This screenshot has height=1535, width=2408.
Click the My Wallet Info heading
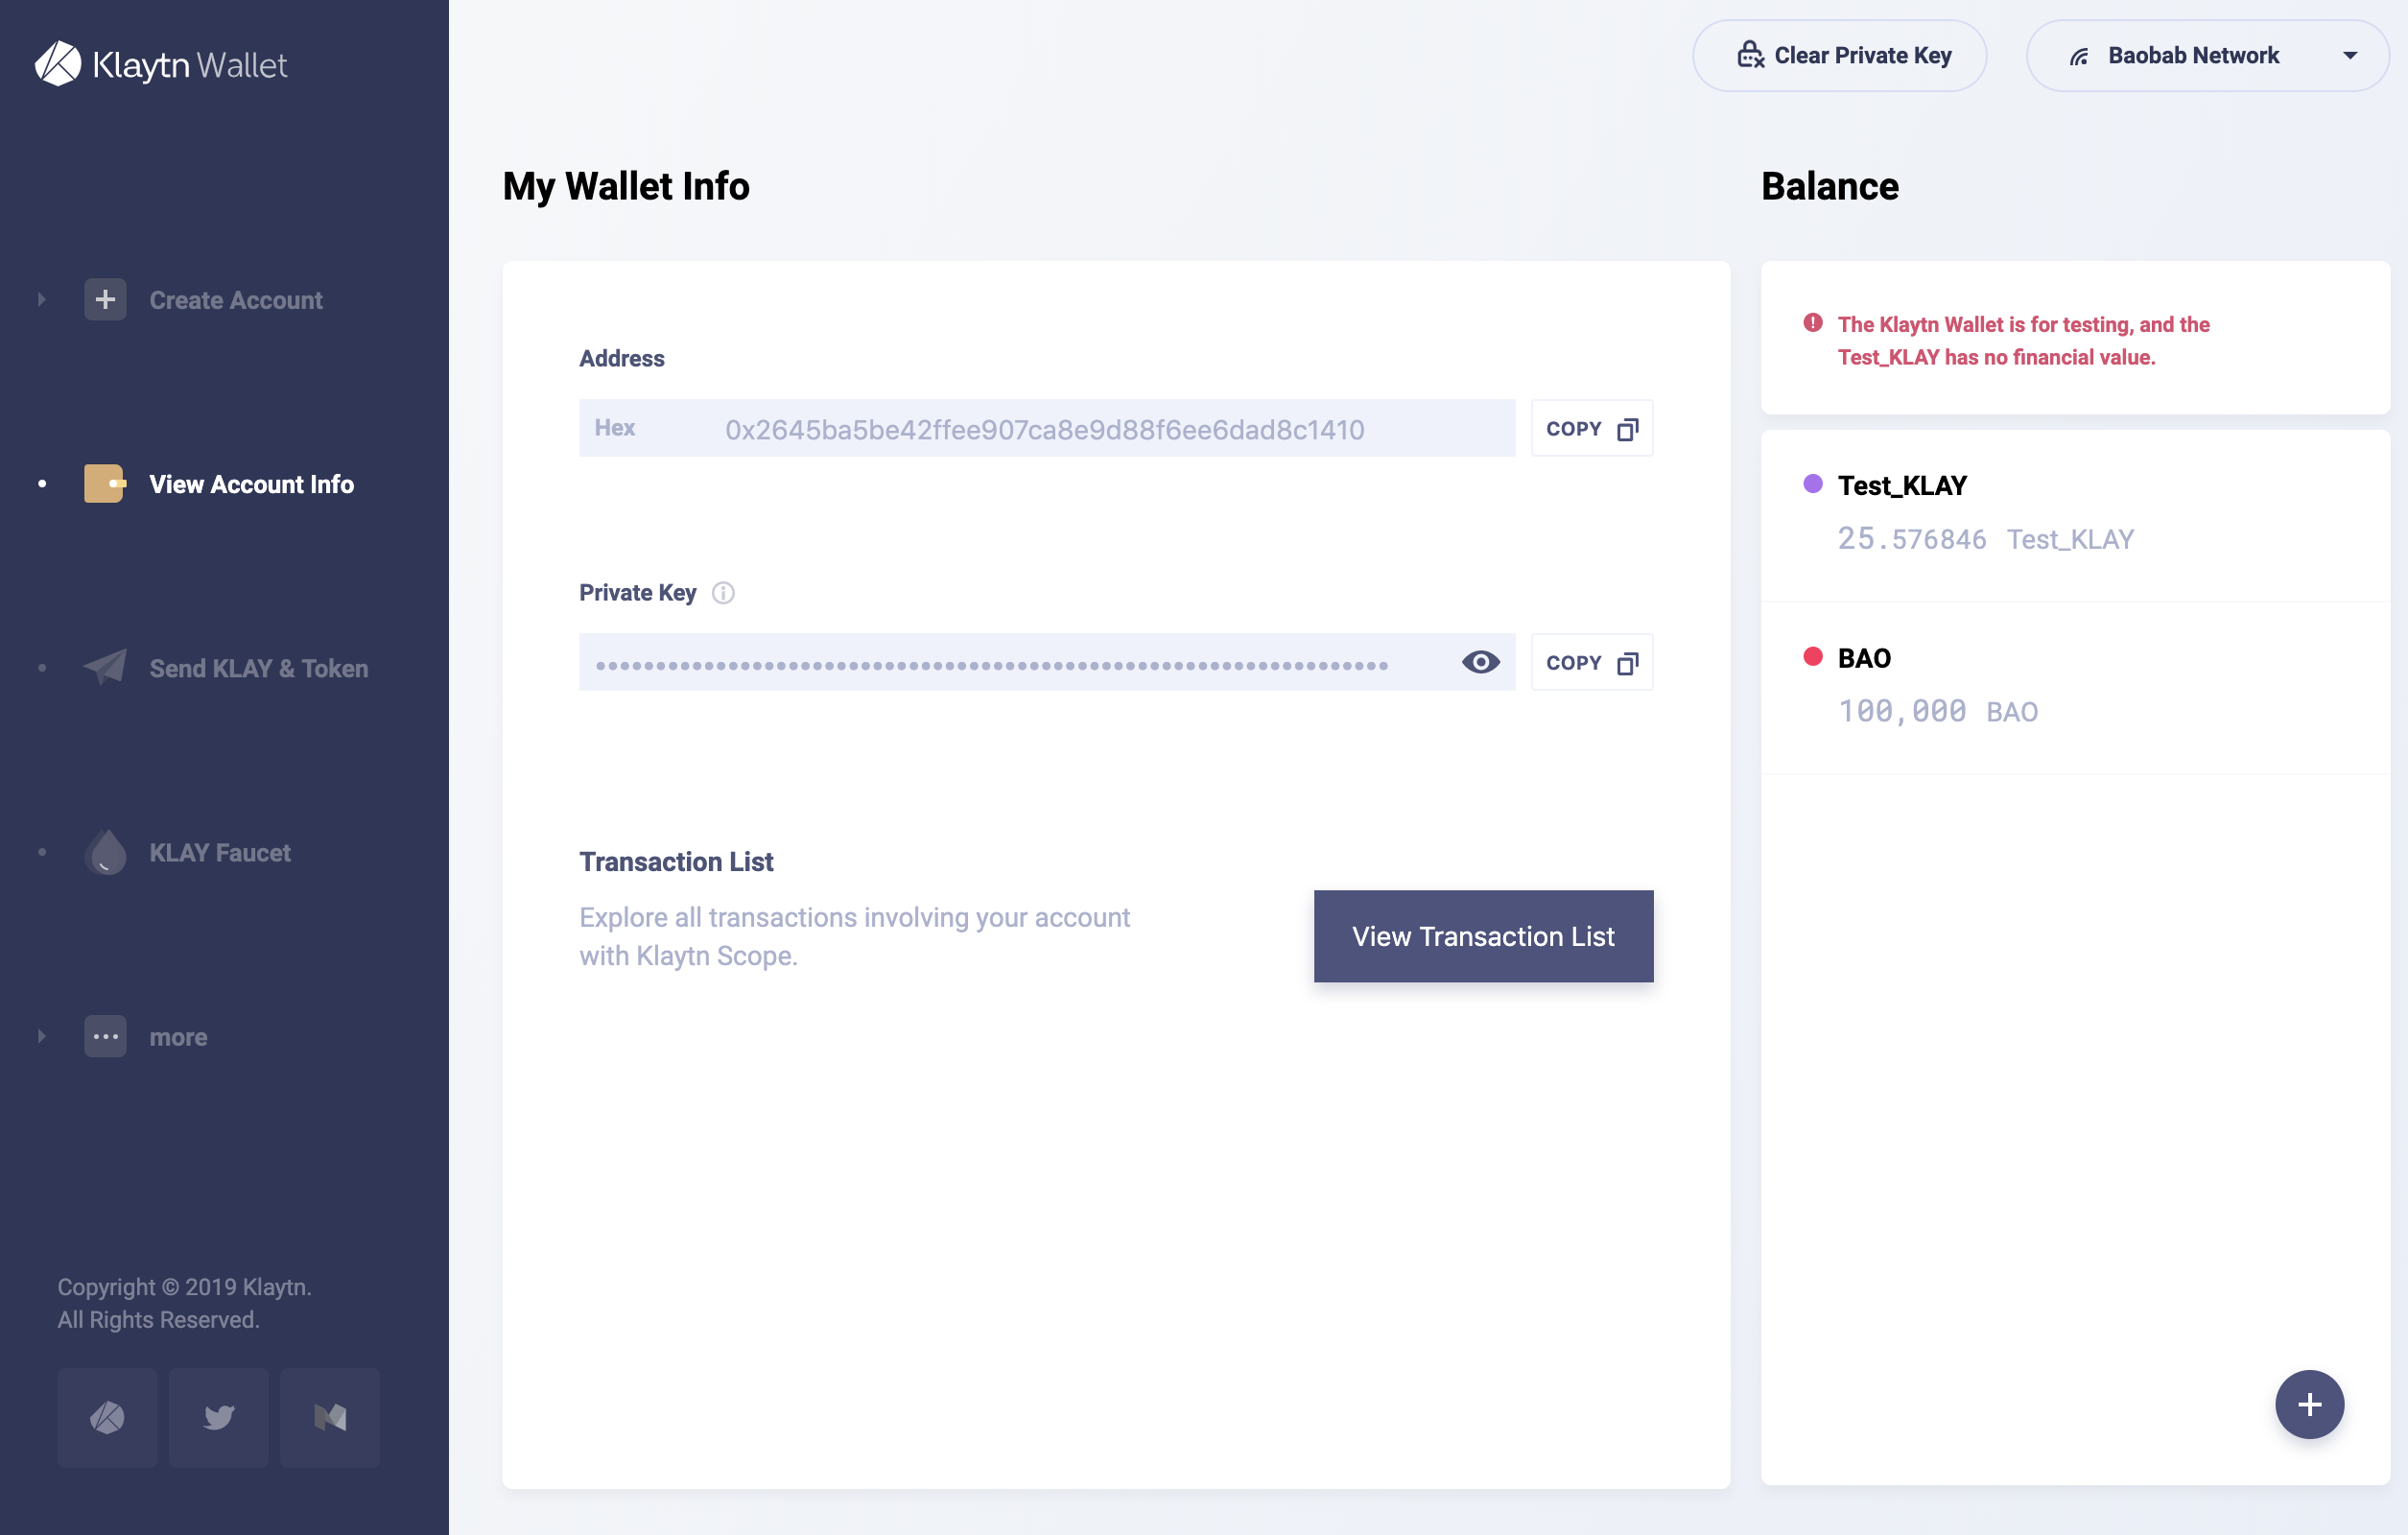pos(626,187)
